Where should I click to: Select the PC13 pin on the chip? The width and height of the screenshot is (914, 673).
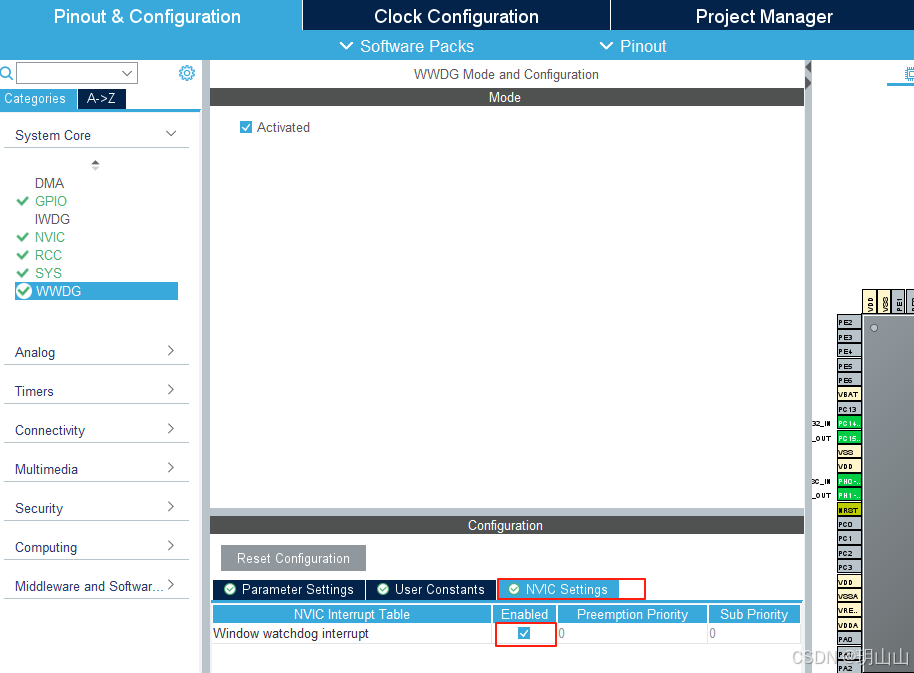point(849,409)
